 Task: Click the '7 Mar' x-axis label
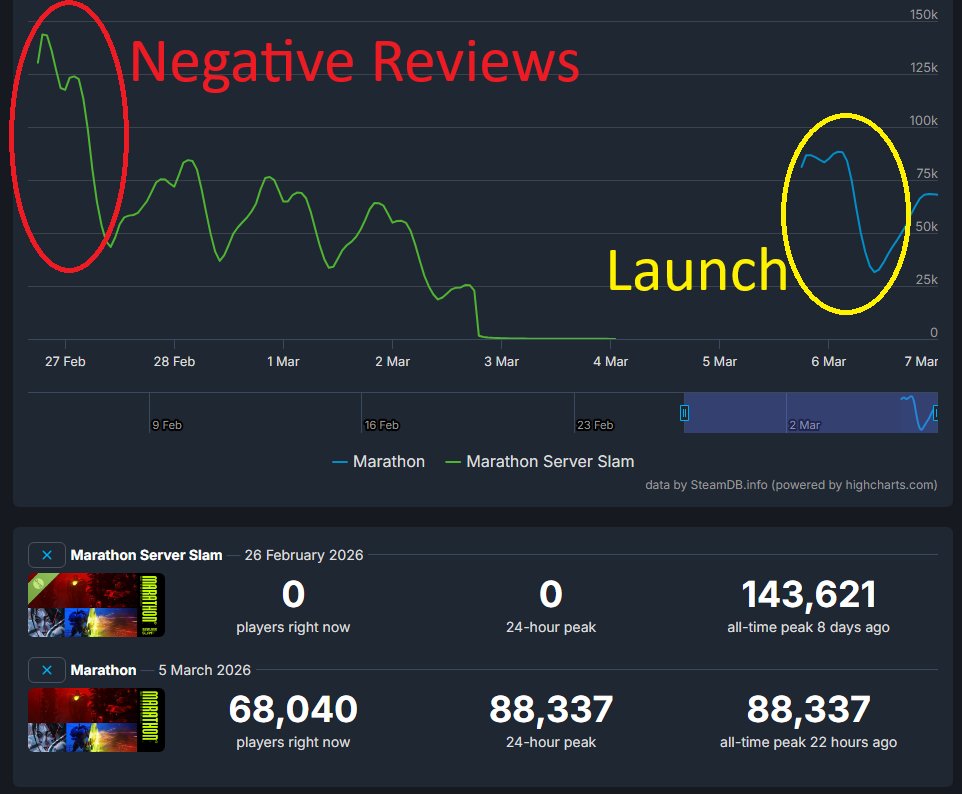[921, 361]
